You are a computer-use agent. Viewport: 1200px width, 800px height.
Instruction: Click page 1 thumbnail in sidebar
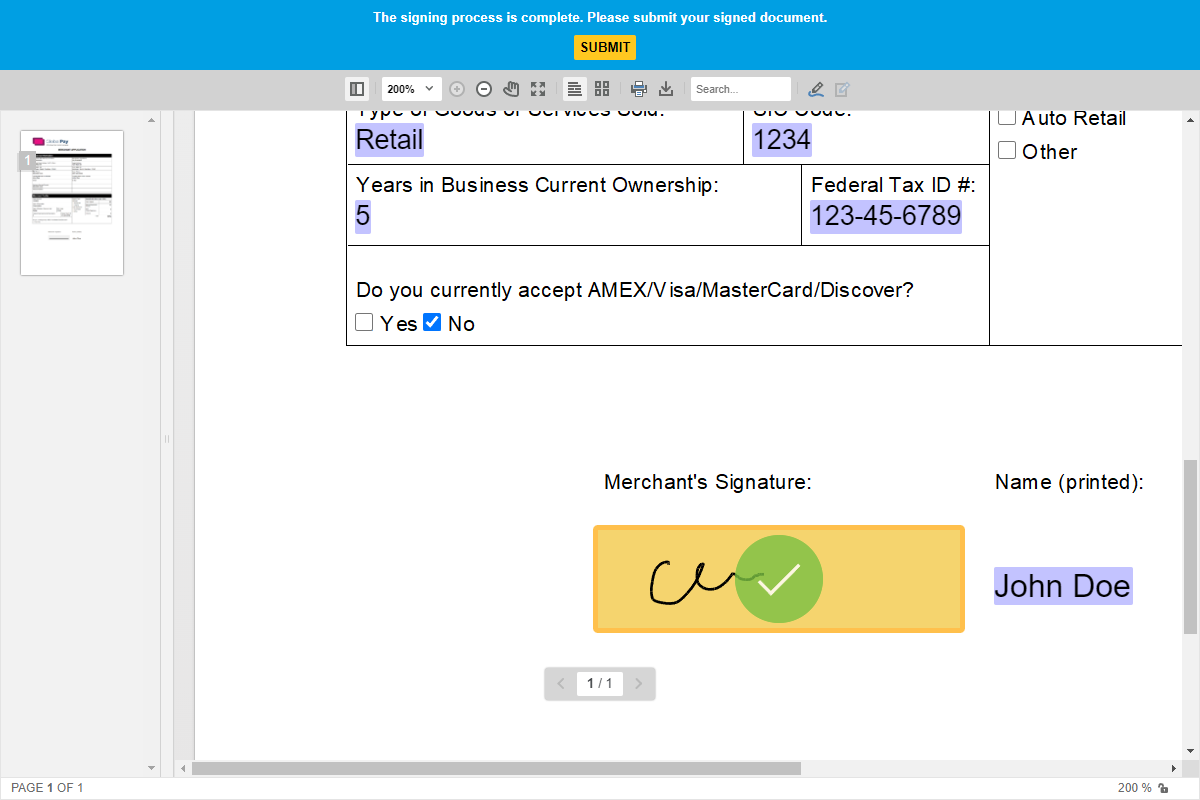[x=71, y=202]
